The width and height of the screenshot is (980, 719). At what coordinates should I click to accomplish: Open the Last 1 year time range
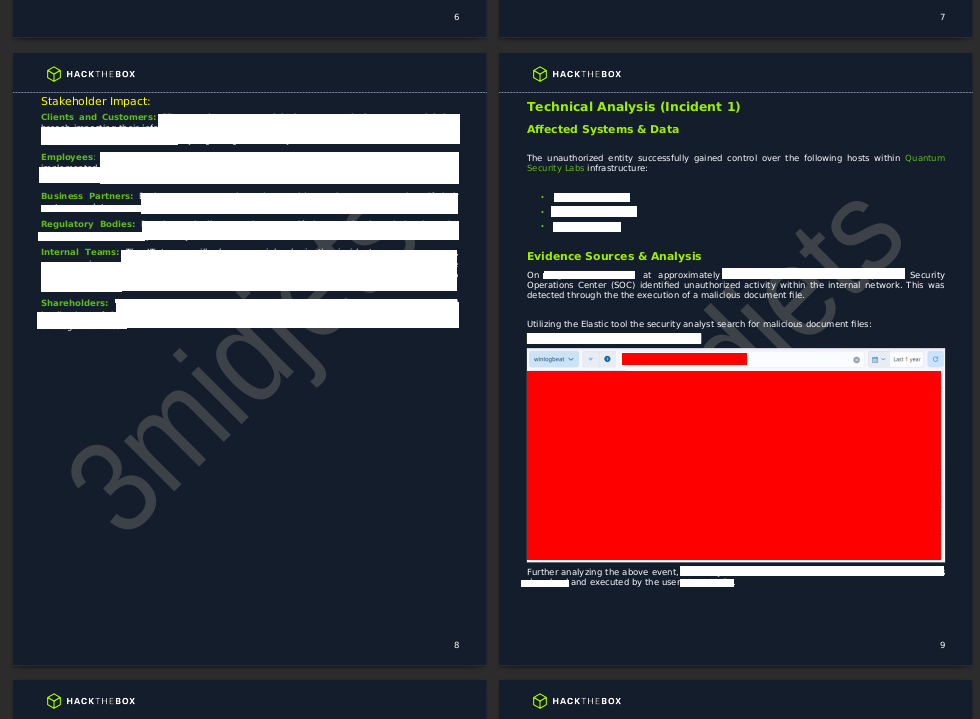tap(907, 359)
